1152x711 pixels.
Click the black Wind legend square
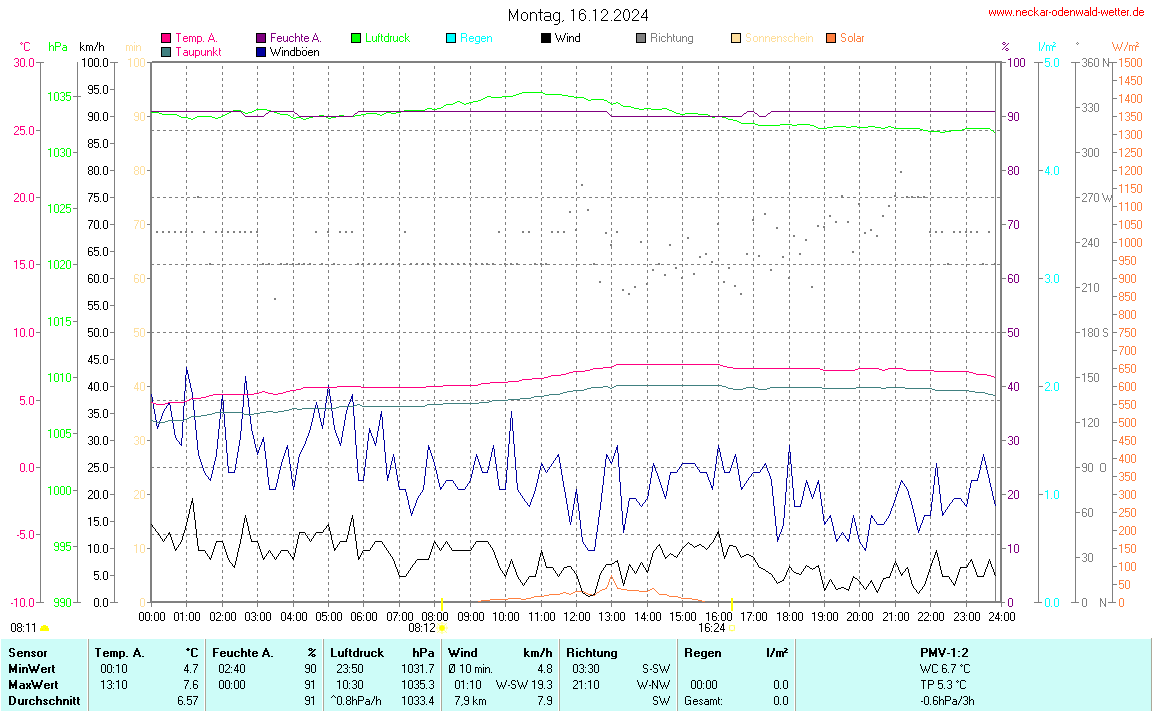coord(546,38)
